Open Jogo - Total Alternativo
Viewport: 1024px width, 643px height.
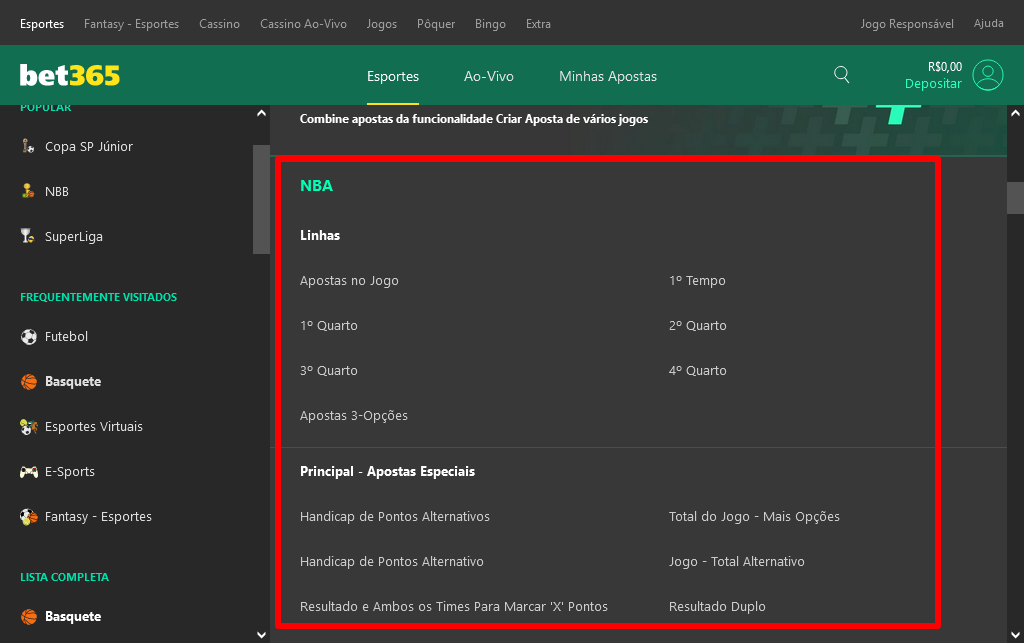click(x=737, y=562)
